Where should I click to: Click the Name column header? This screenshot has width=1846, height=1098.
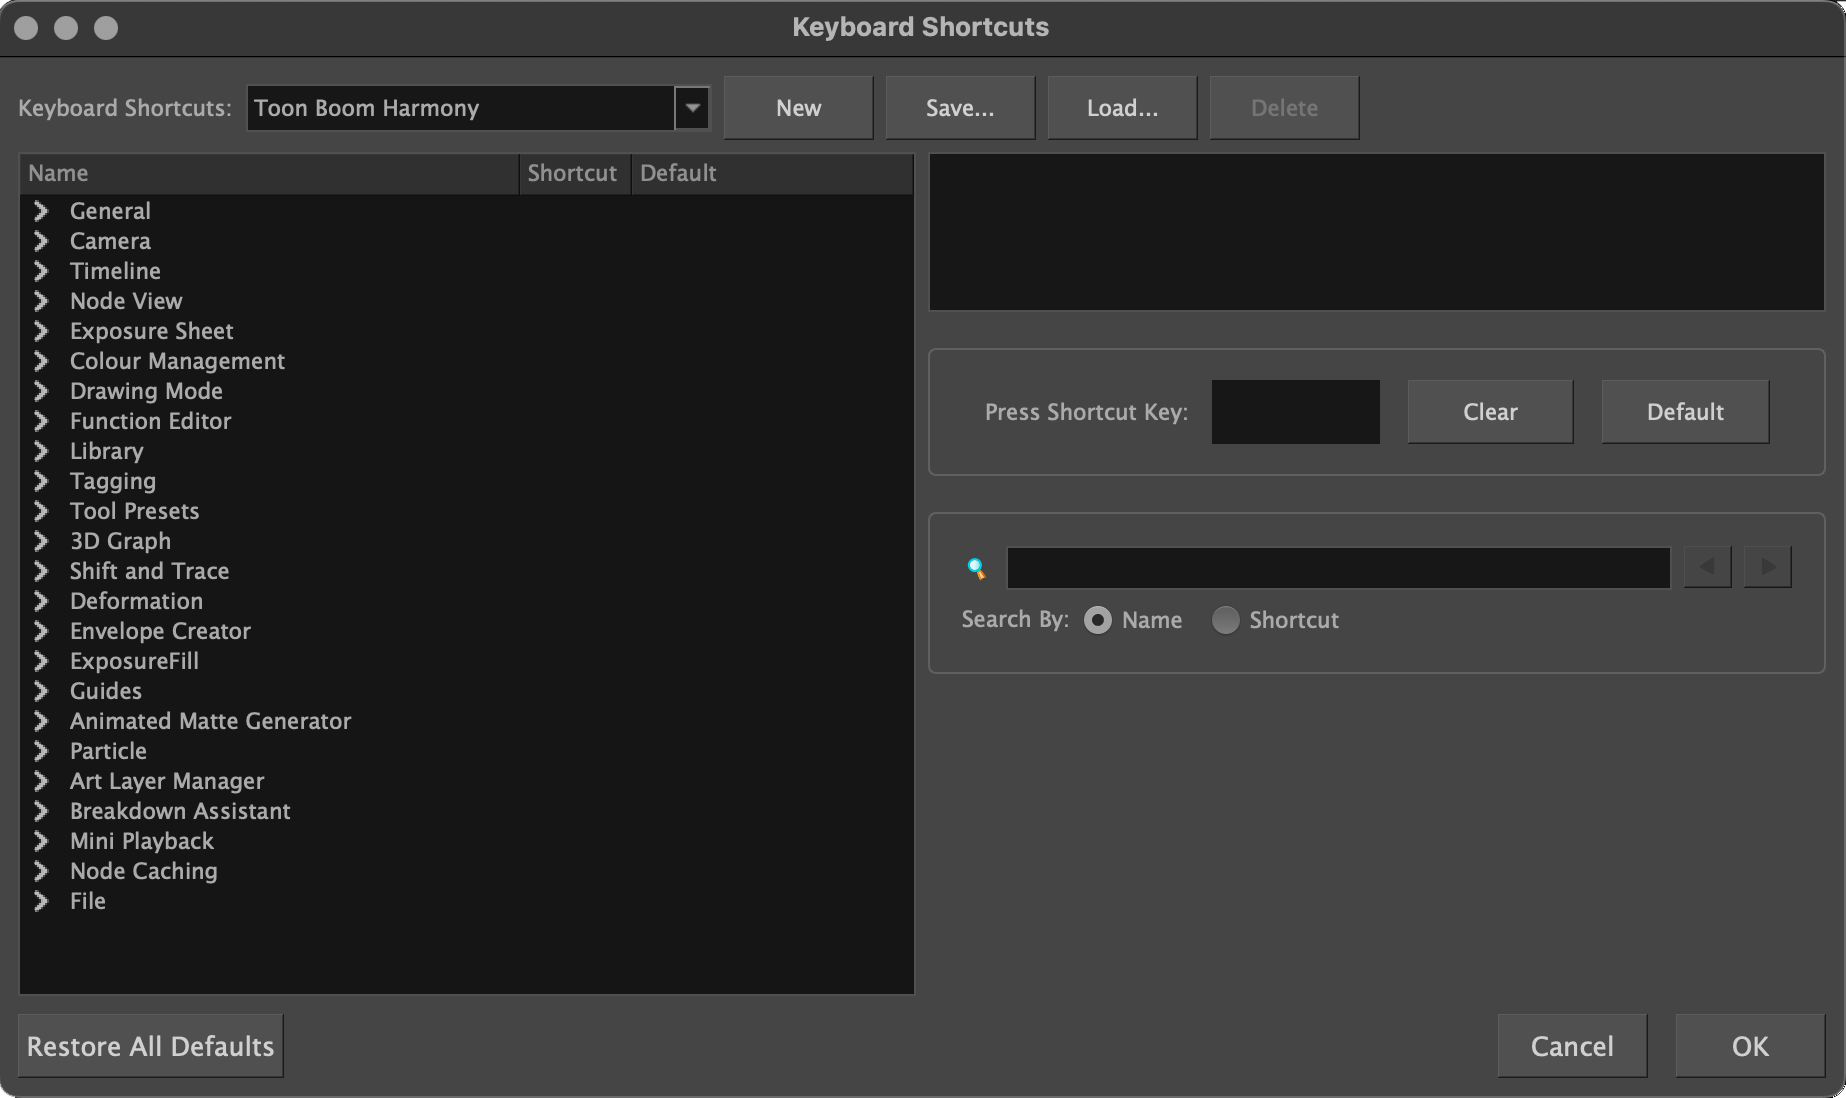[x=269, y=173]
